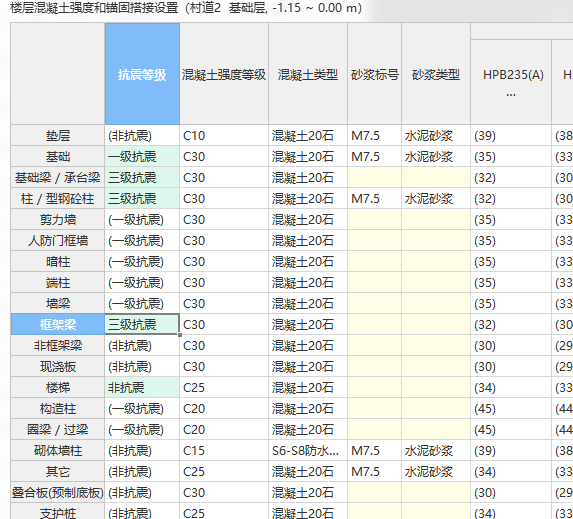This screenshot has width=573, height=519.
Task: Click the 砂浆标号 column header
Action: pos(375,74)
